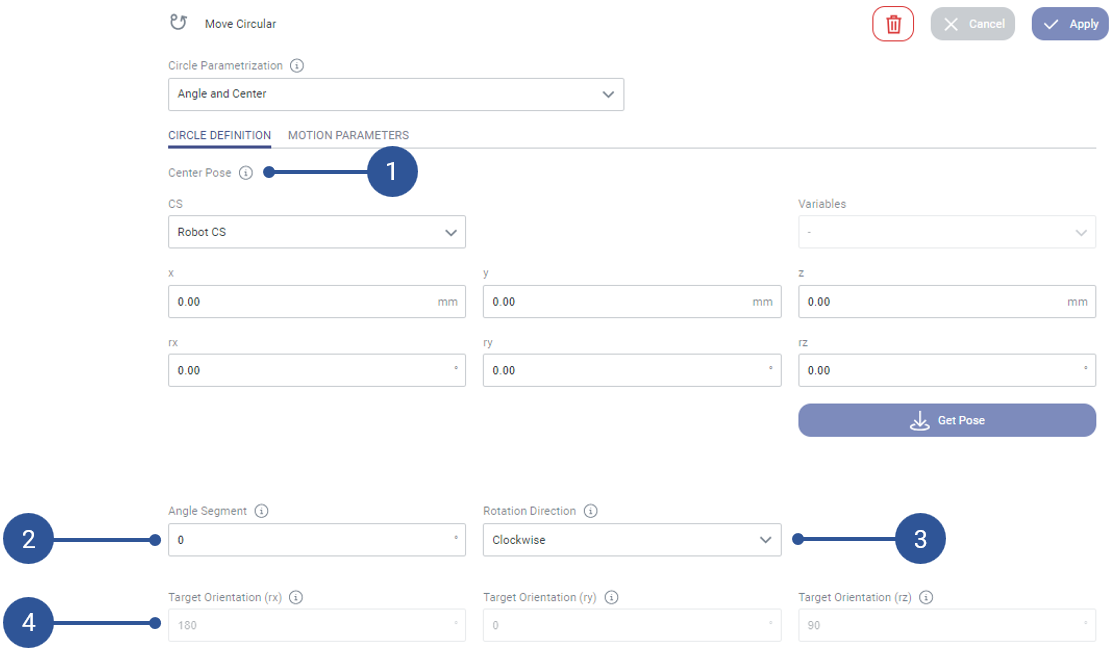Click the Center Pose label
Screen dimensions: 1113x650
199,172
